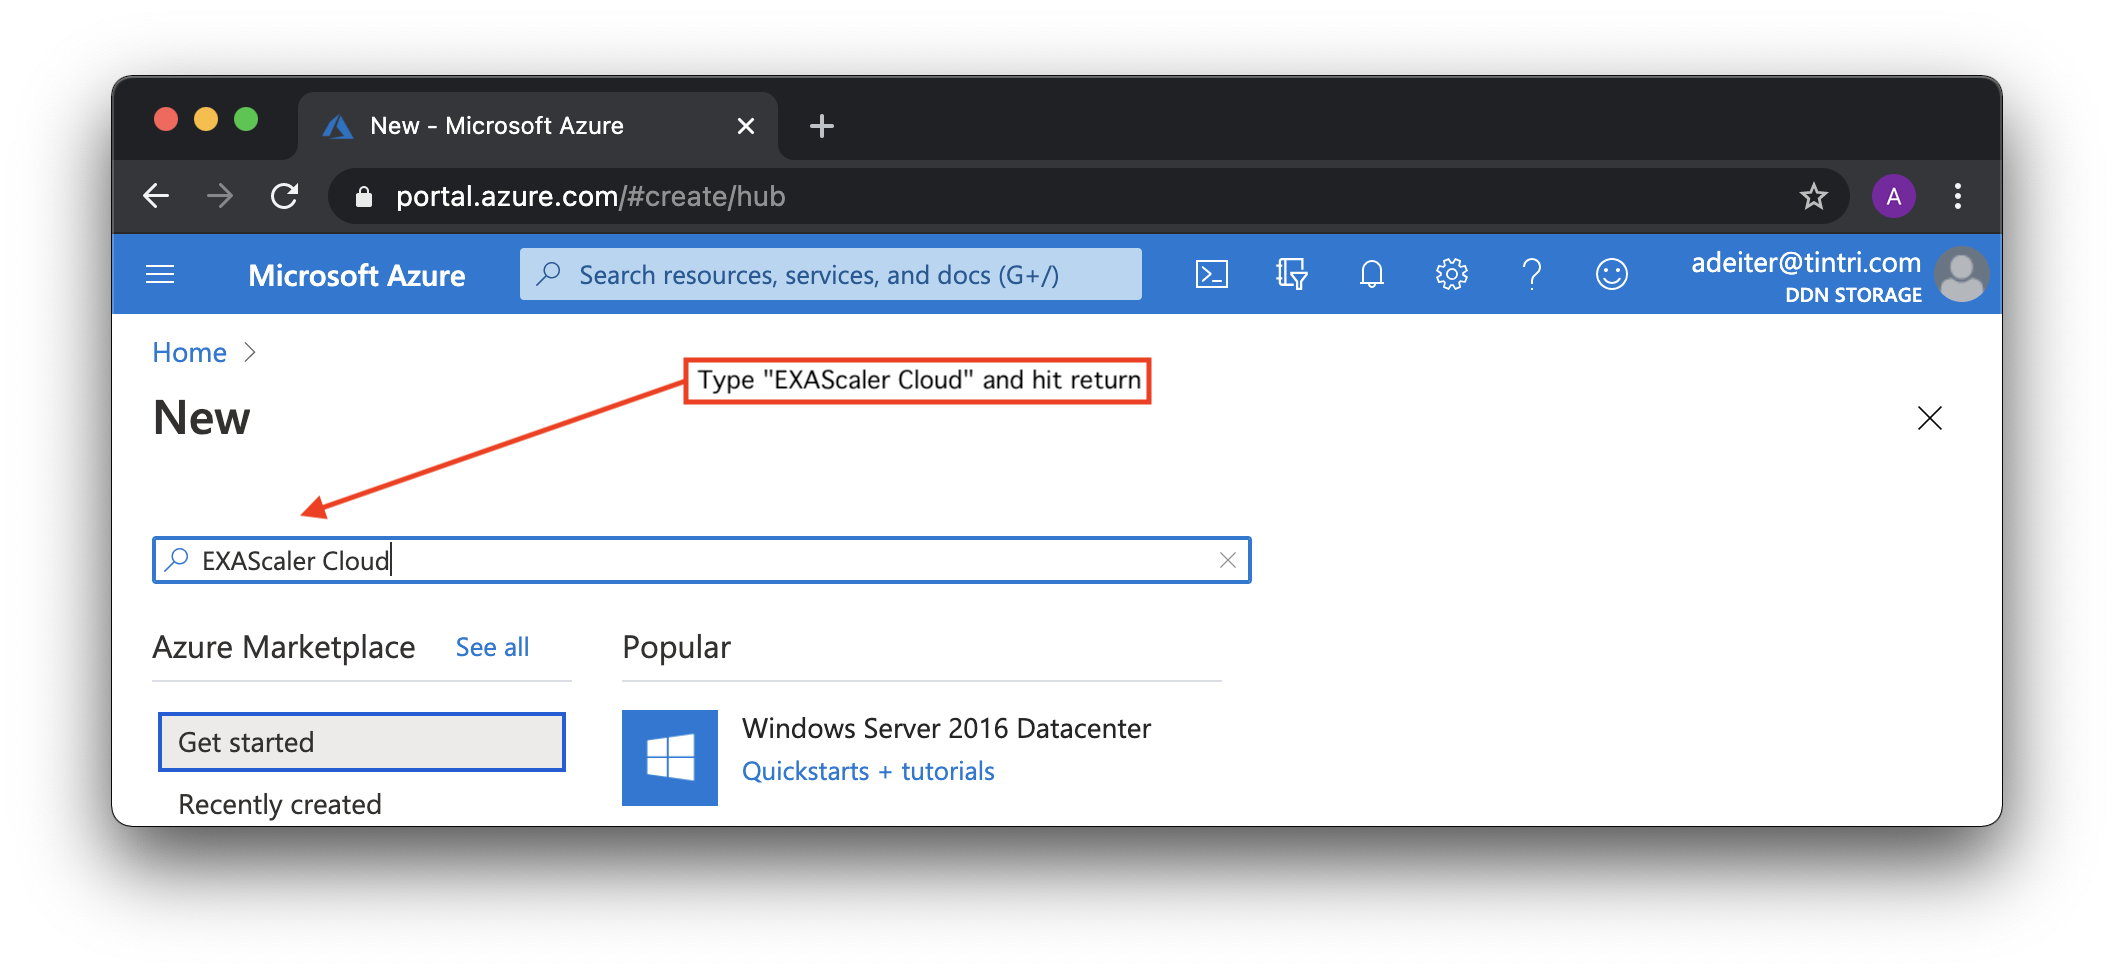2114x974 pixels.
Task: Focus the global Search resources box
Action: point(830,275)
